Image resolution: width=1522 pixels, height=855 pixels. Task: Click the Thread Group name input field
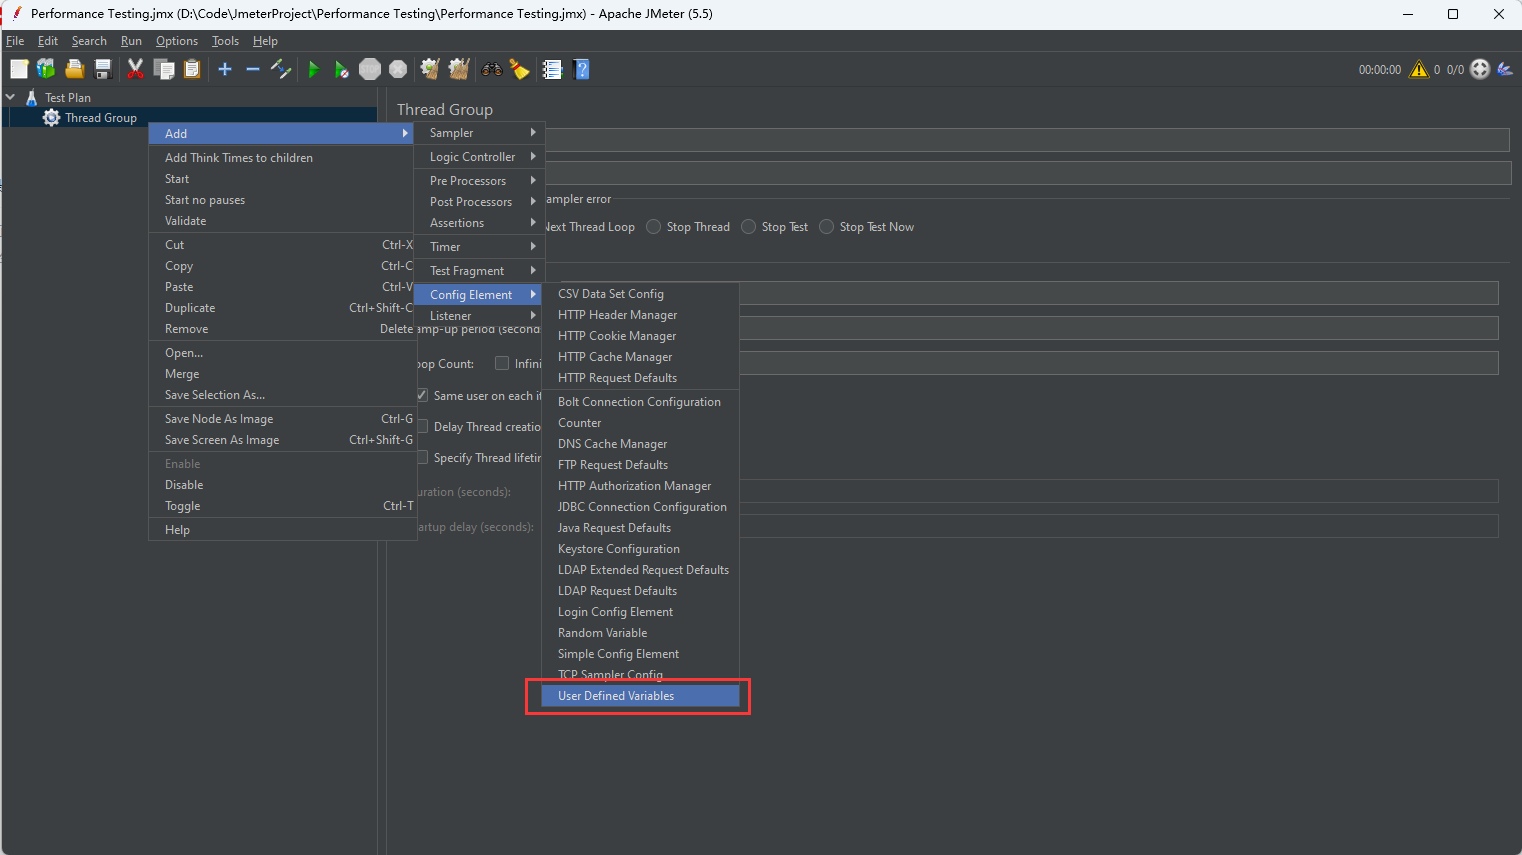click(x=1027, y=140)
